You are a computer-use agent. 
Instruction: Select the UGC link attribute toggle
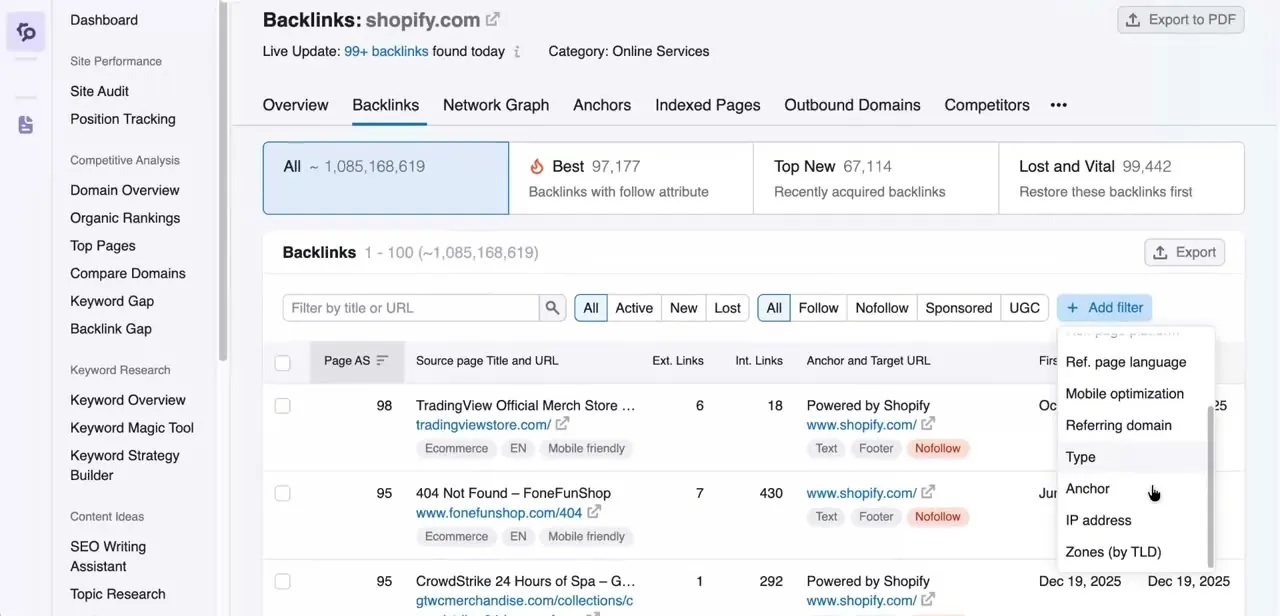pyautogui.click(x=1025, y=308)
